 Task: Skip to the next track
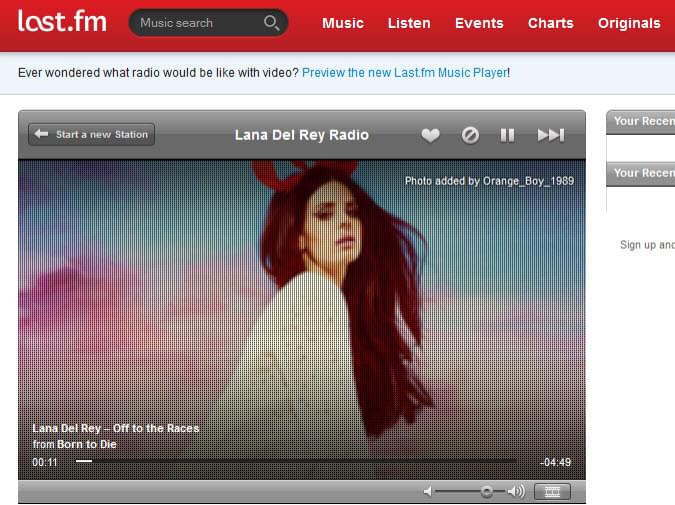point(550,135)
